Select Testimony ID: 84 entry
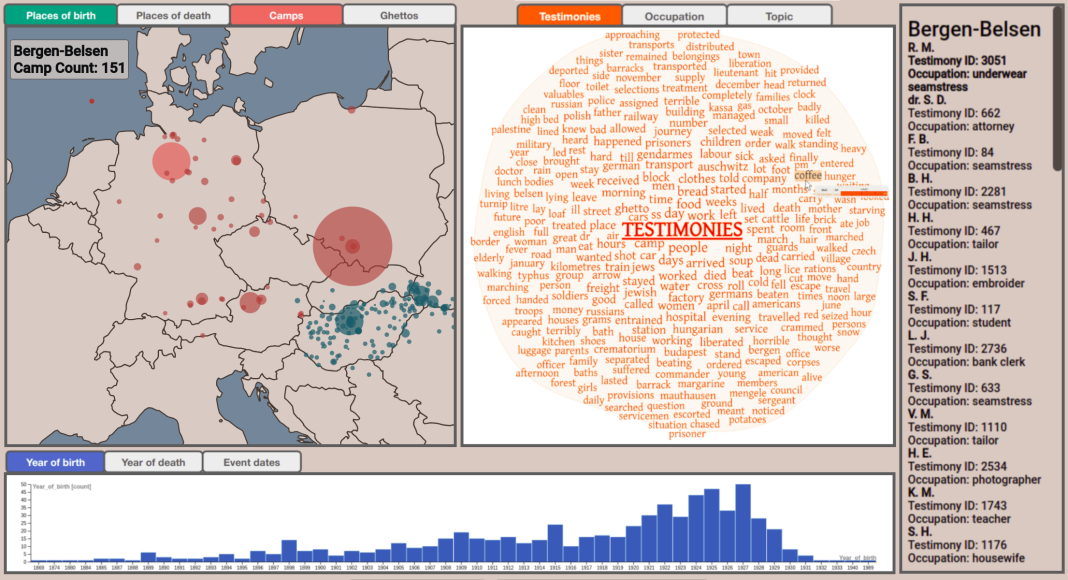This screenshot has height=580, width=1068. pyautogui.click(x=950, y=152)
